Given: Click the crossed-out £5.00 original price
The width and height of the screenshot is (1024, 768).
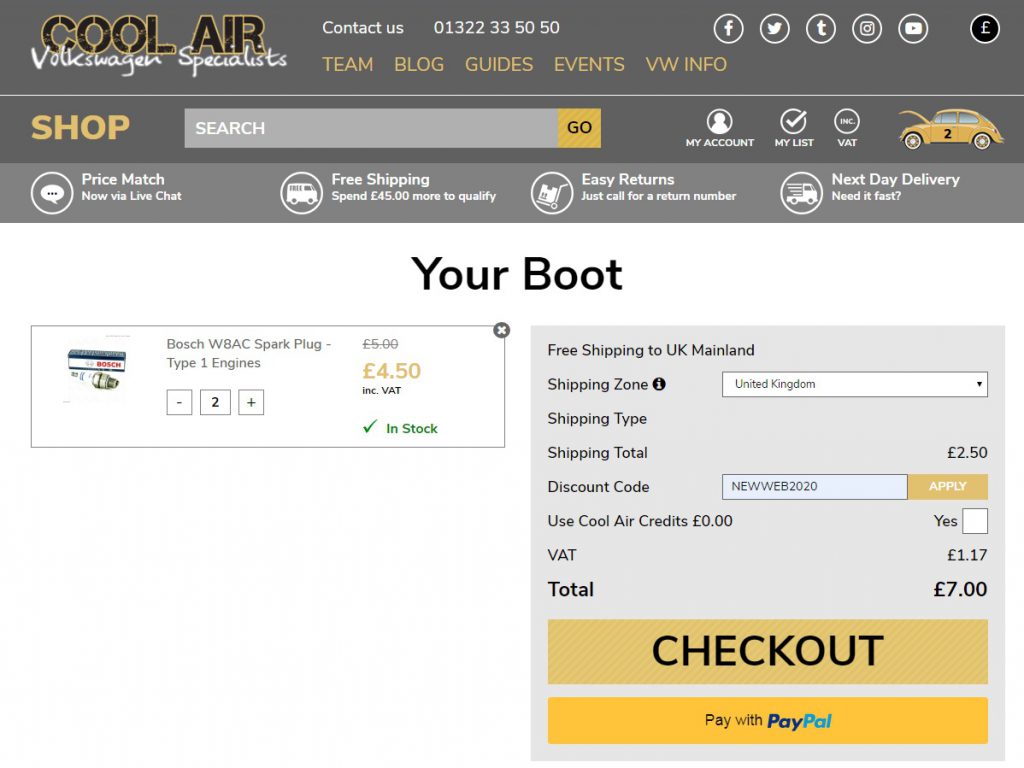Looking at the screenshot, I should click(380, 344).
